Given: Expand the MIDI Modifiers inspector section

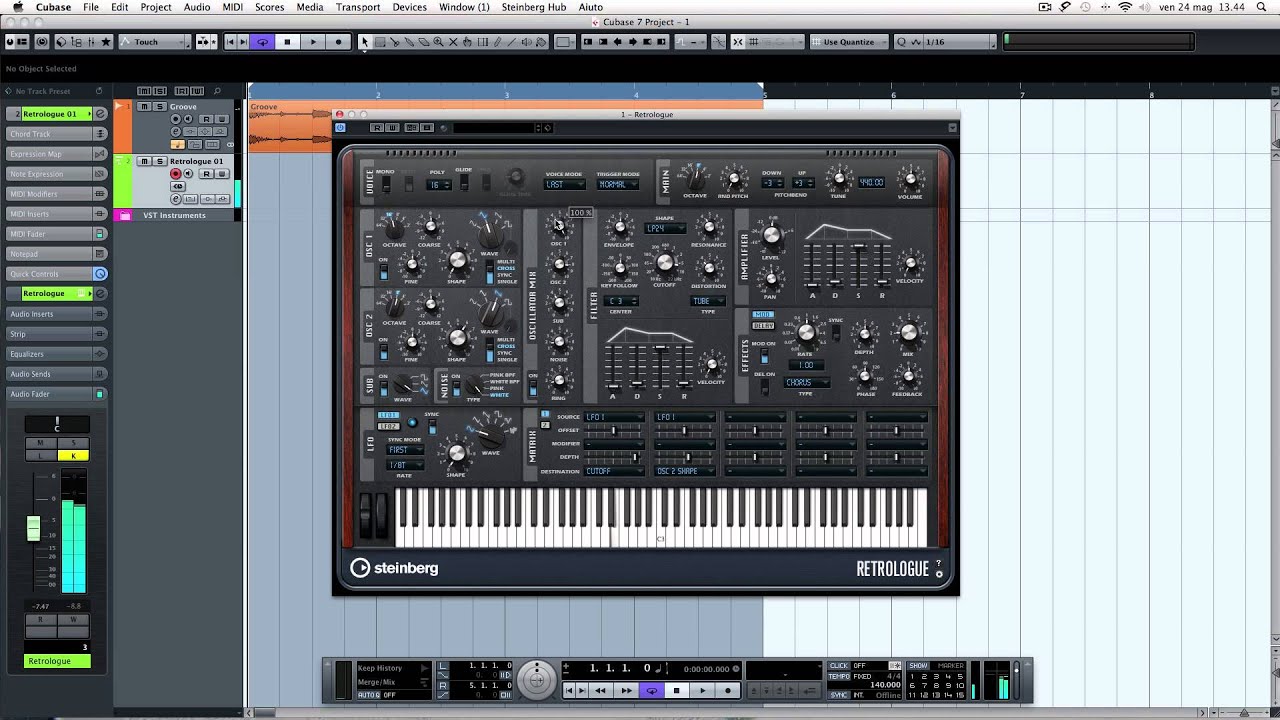Looking at the screenshot, I should (x=58, y=194).
